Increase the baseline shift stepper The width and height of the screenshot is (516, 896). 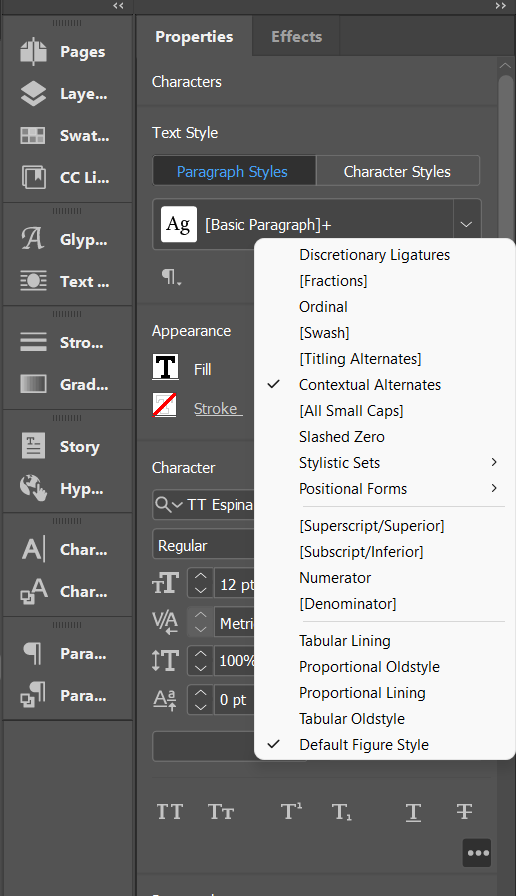201,693
